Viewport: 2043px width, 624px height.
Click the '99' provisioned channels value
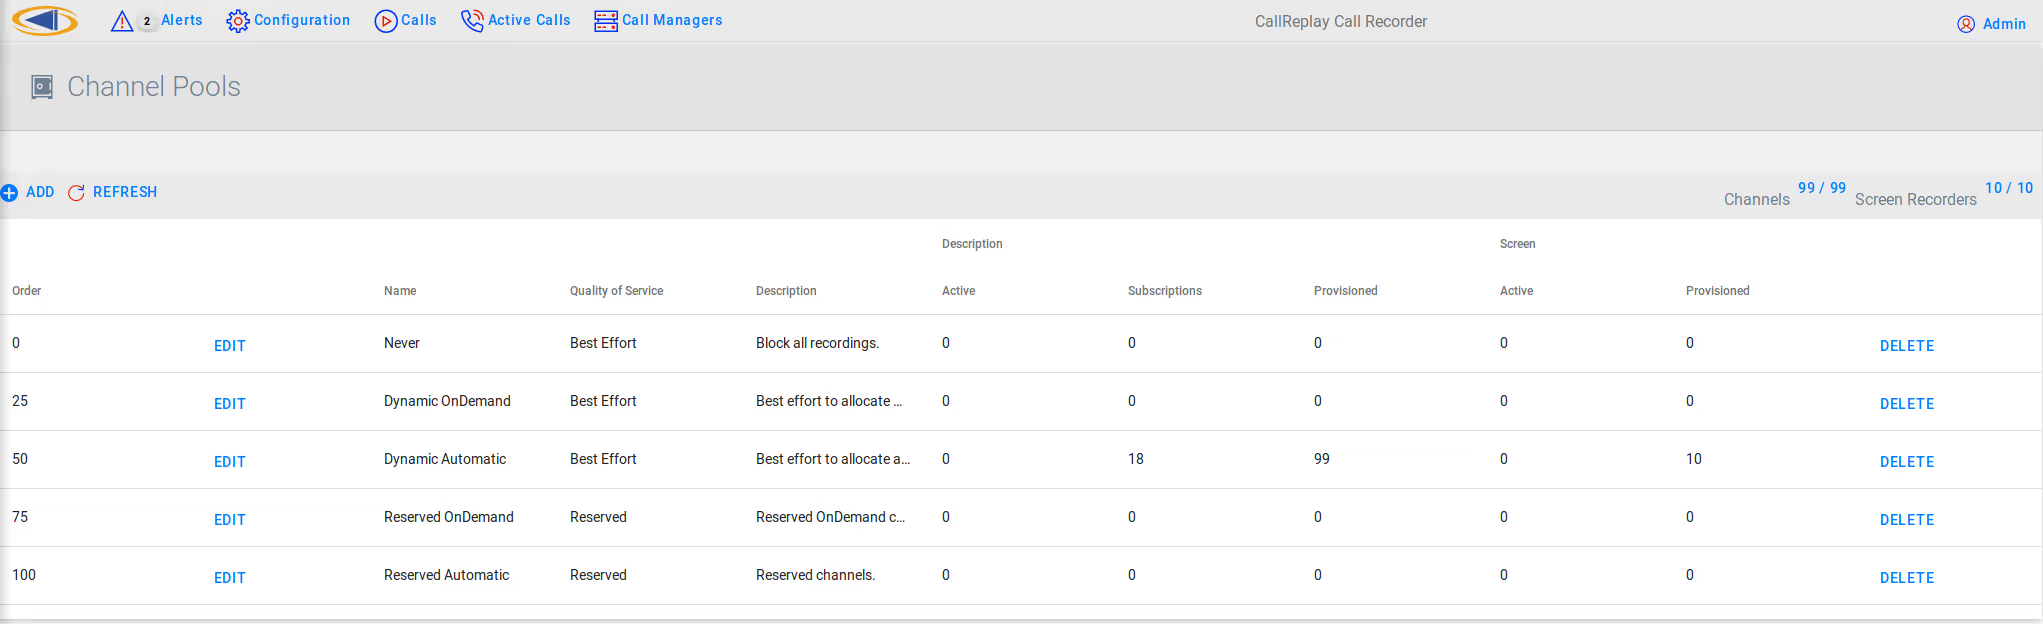point(1322,459)
